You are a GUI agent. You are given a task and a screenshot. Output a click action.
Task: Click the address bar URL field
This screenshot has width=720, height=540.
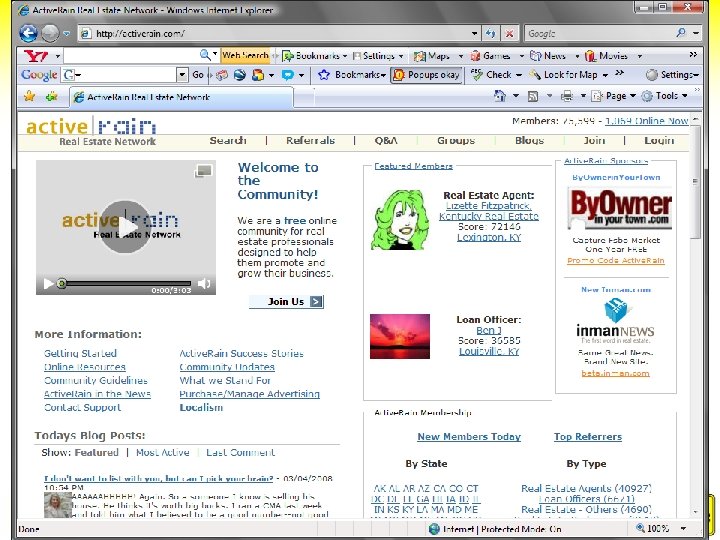[275, 34]
